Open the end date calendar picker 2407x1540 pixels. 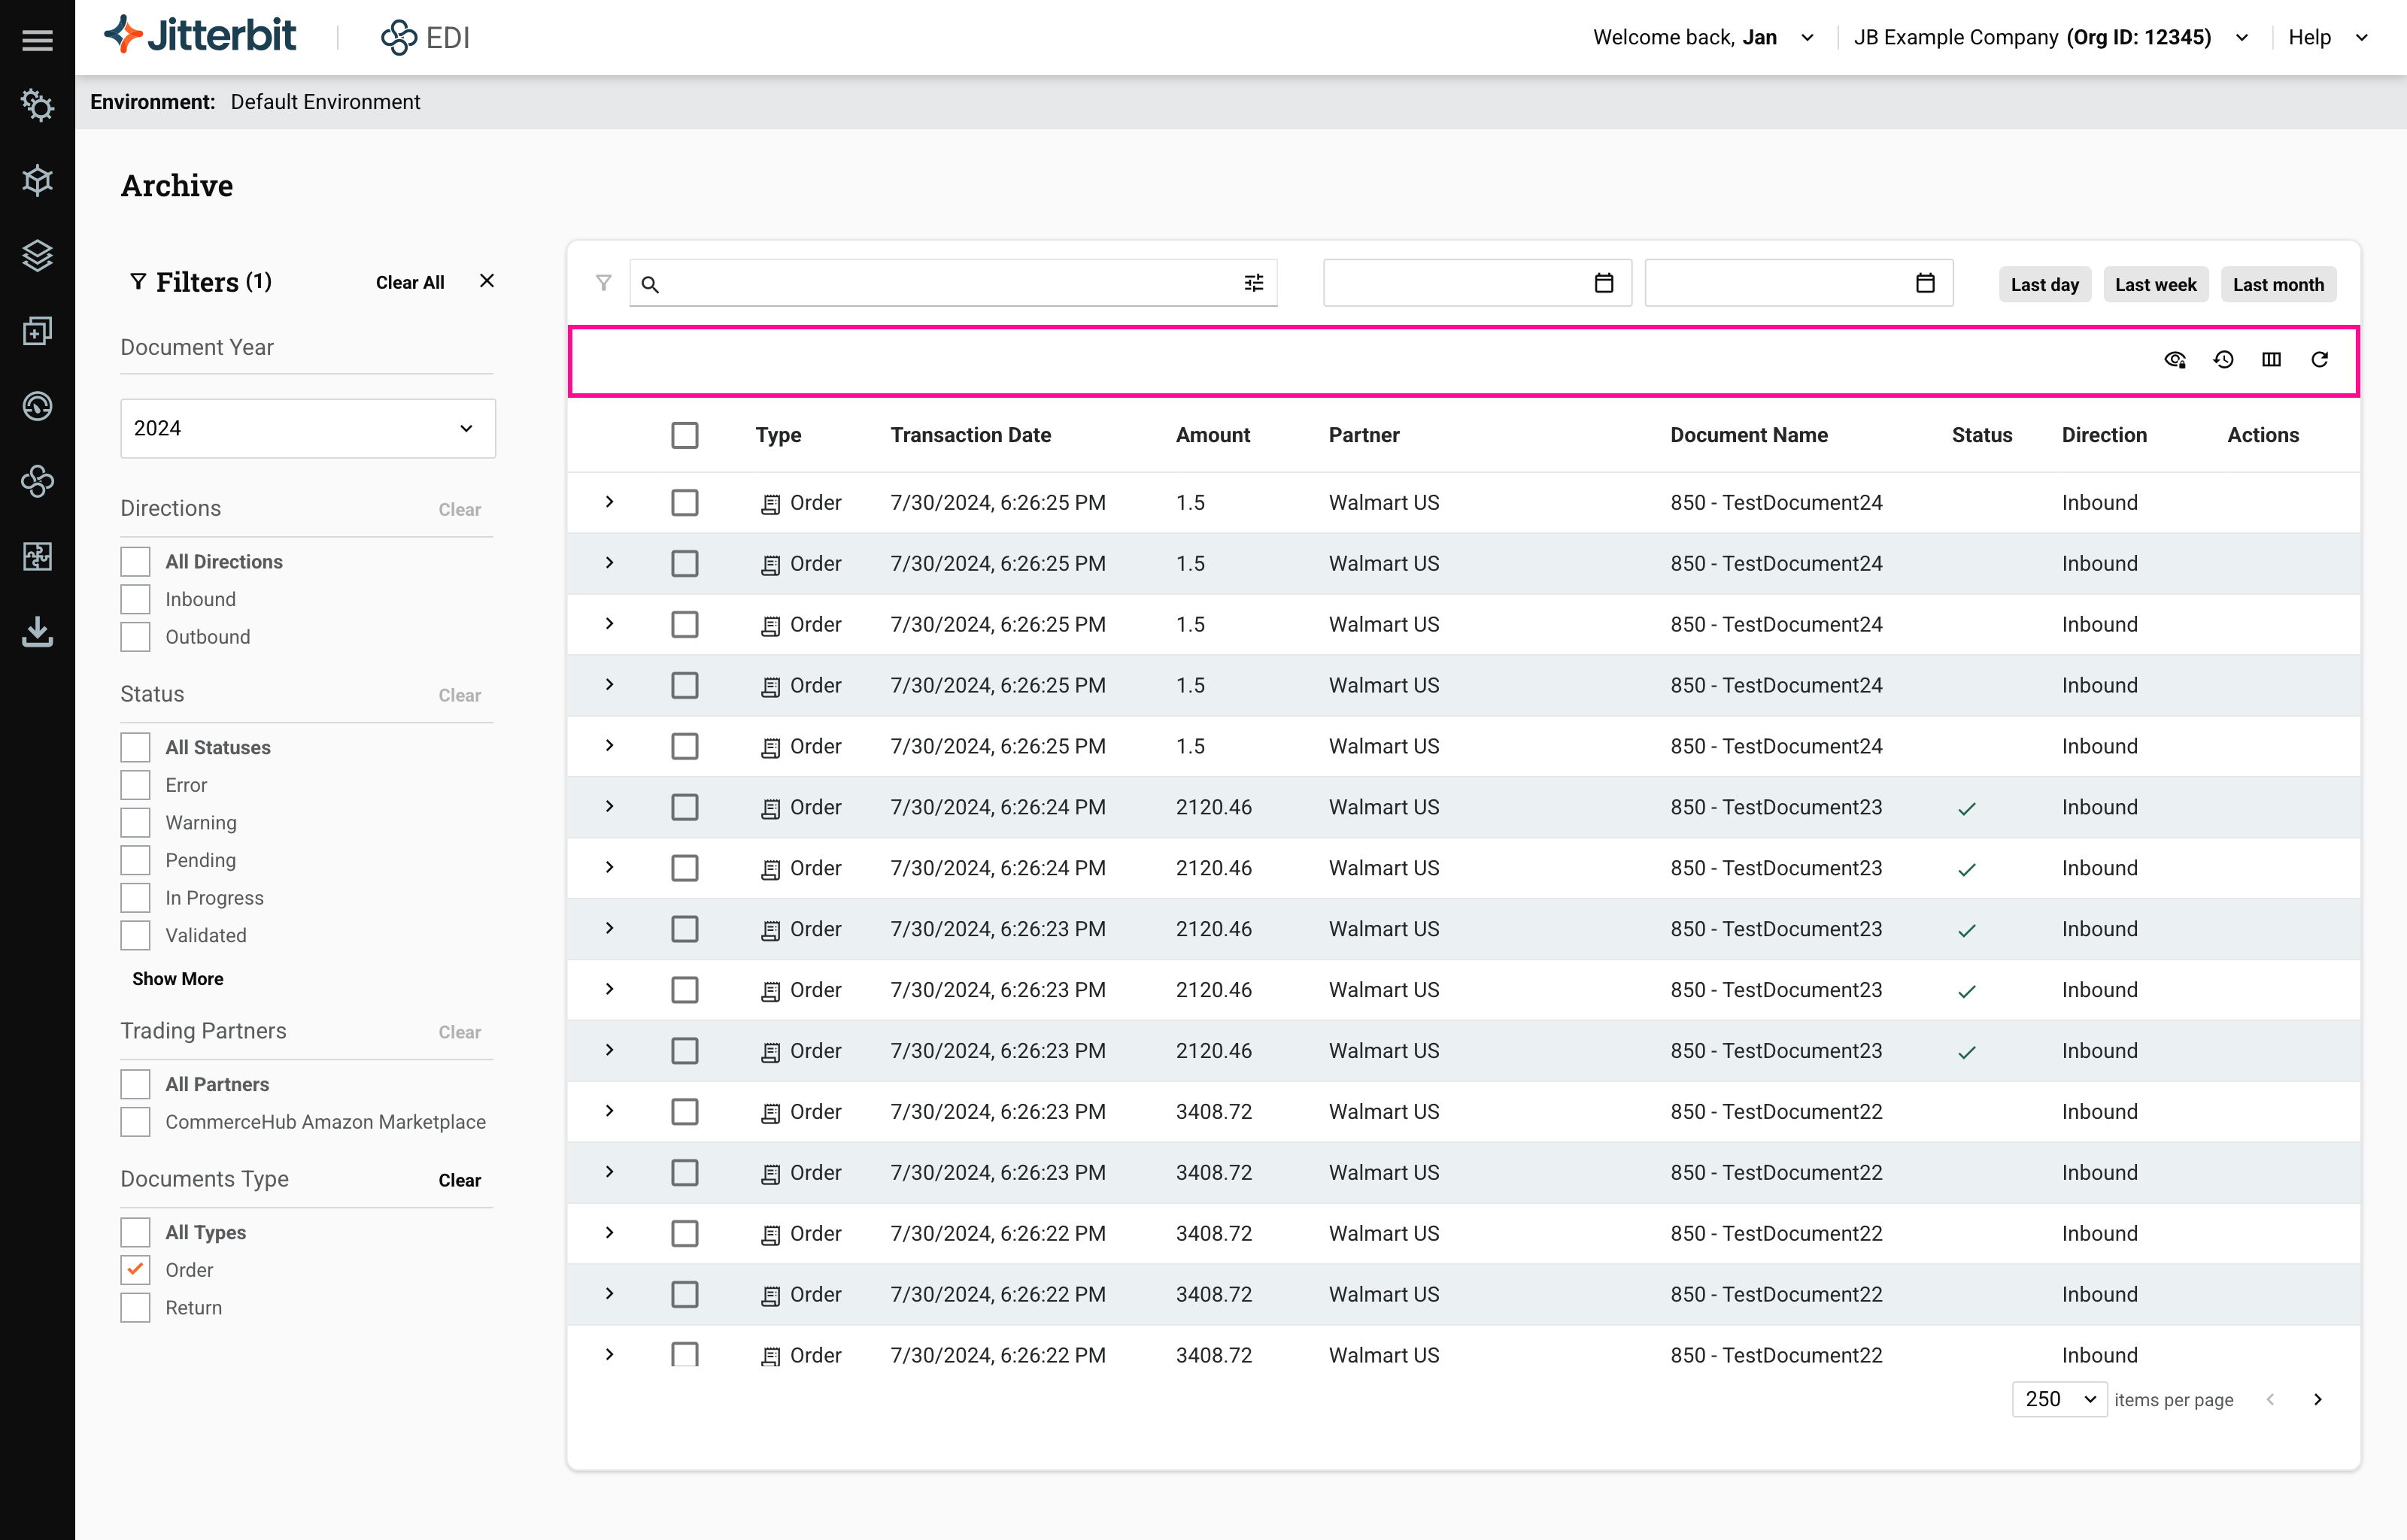[1925, 283]
